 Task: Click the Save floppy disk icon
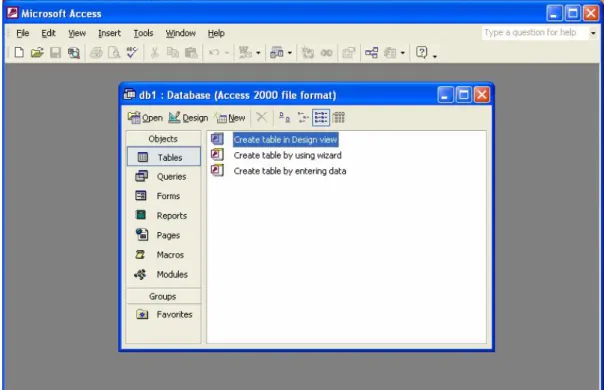[x=55, y=52]
